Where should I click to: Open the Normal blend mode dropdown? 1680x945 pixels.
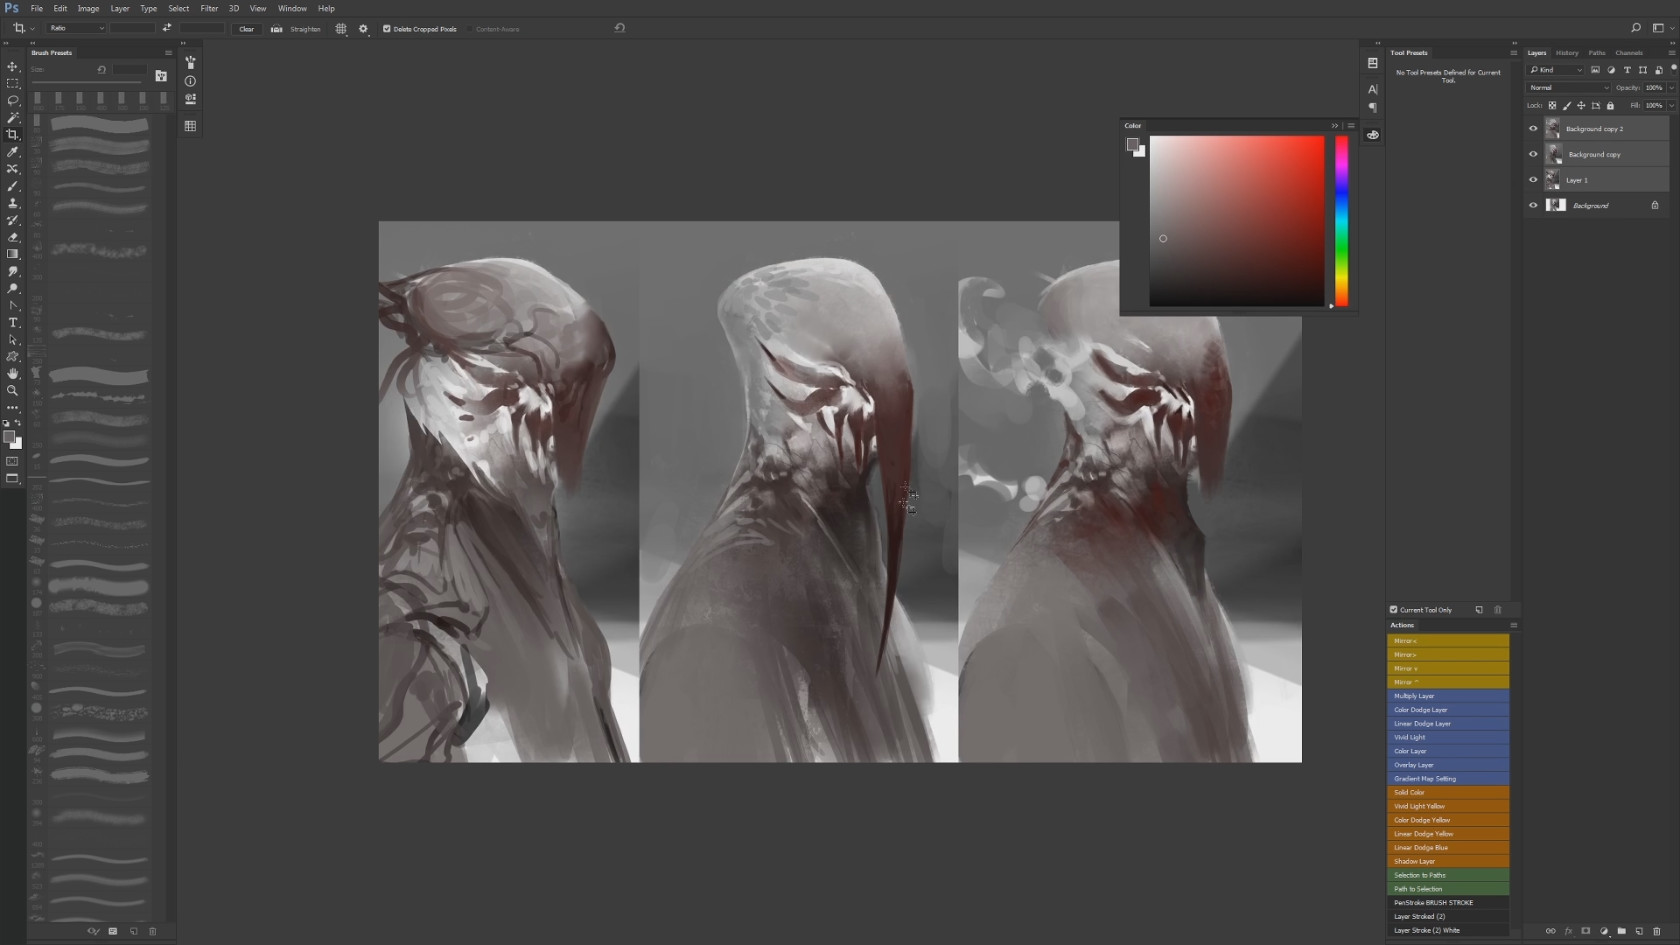[1569, 88]
